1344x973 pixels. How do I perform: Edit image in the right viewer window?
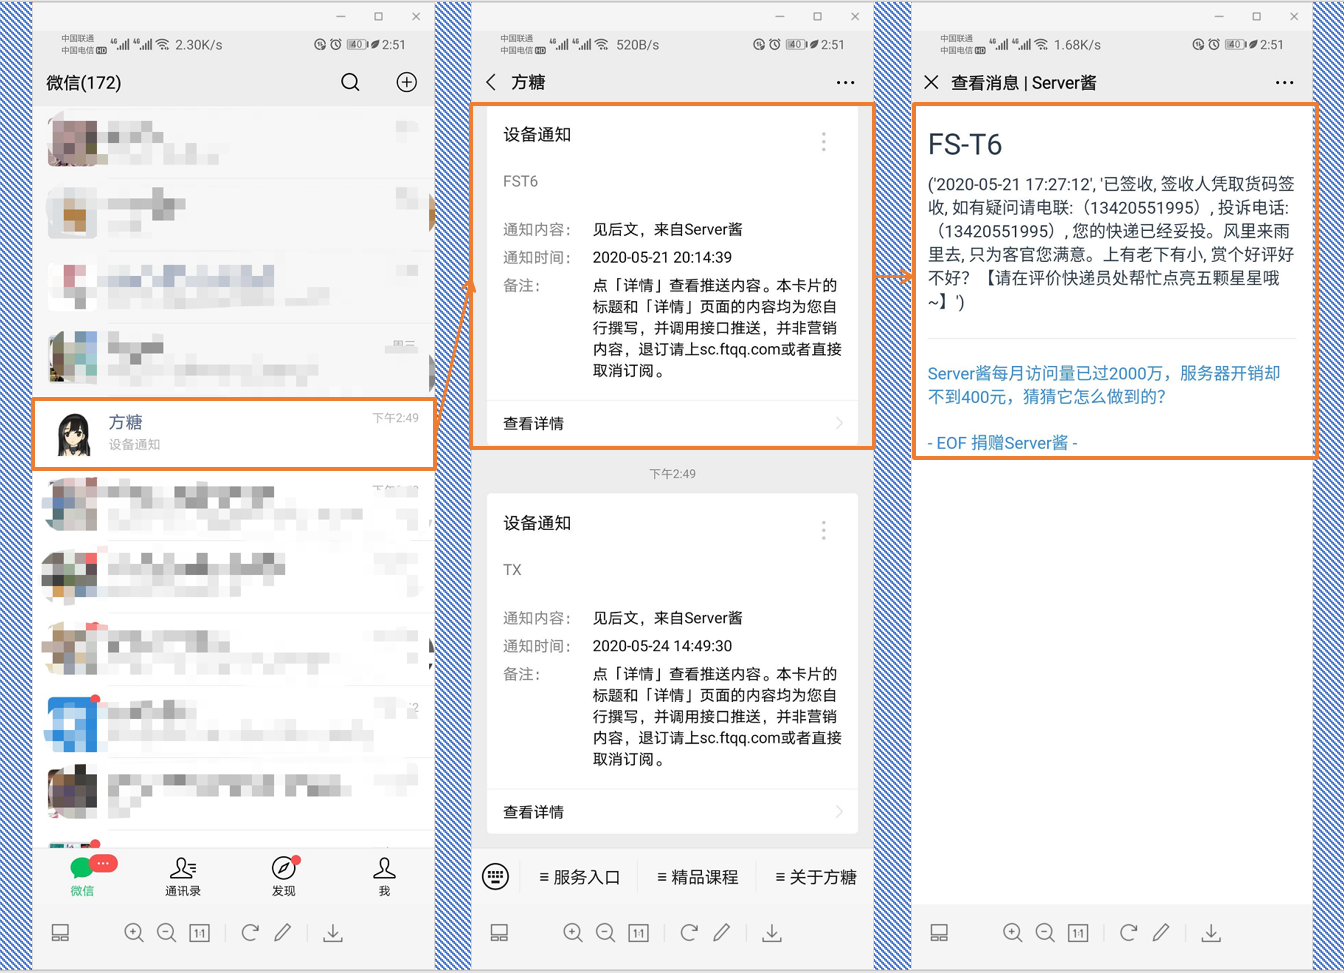(x=1161, y=932)
